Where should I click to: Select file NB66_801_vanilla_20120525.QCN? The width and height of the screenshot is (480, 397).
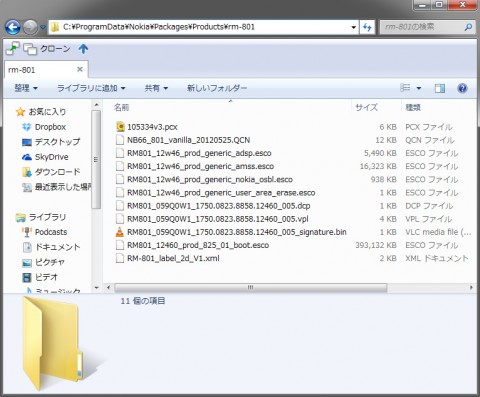tap(189, 140)
